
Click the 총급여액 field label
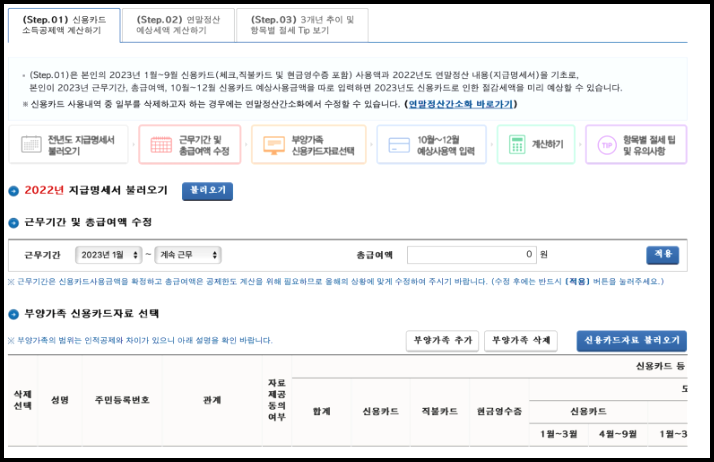pos(374,255)
